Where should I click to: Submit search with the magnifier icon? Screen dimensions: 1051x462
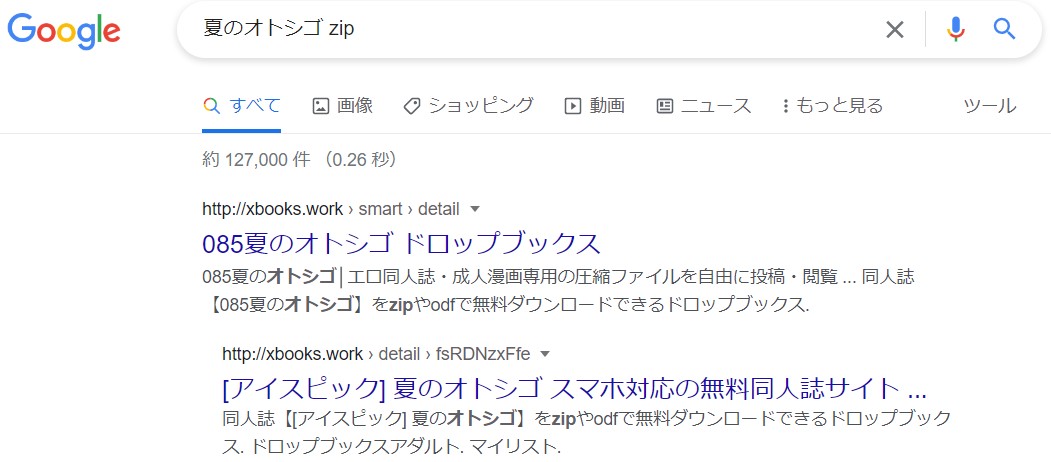point(1004,29)
